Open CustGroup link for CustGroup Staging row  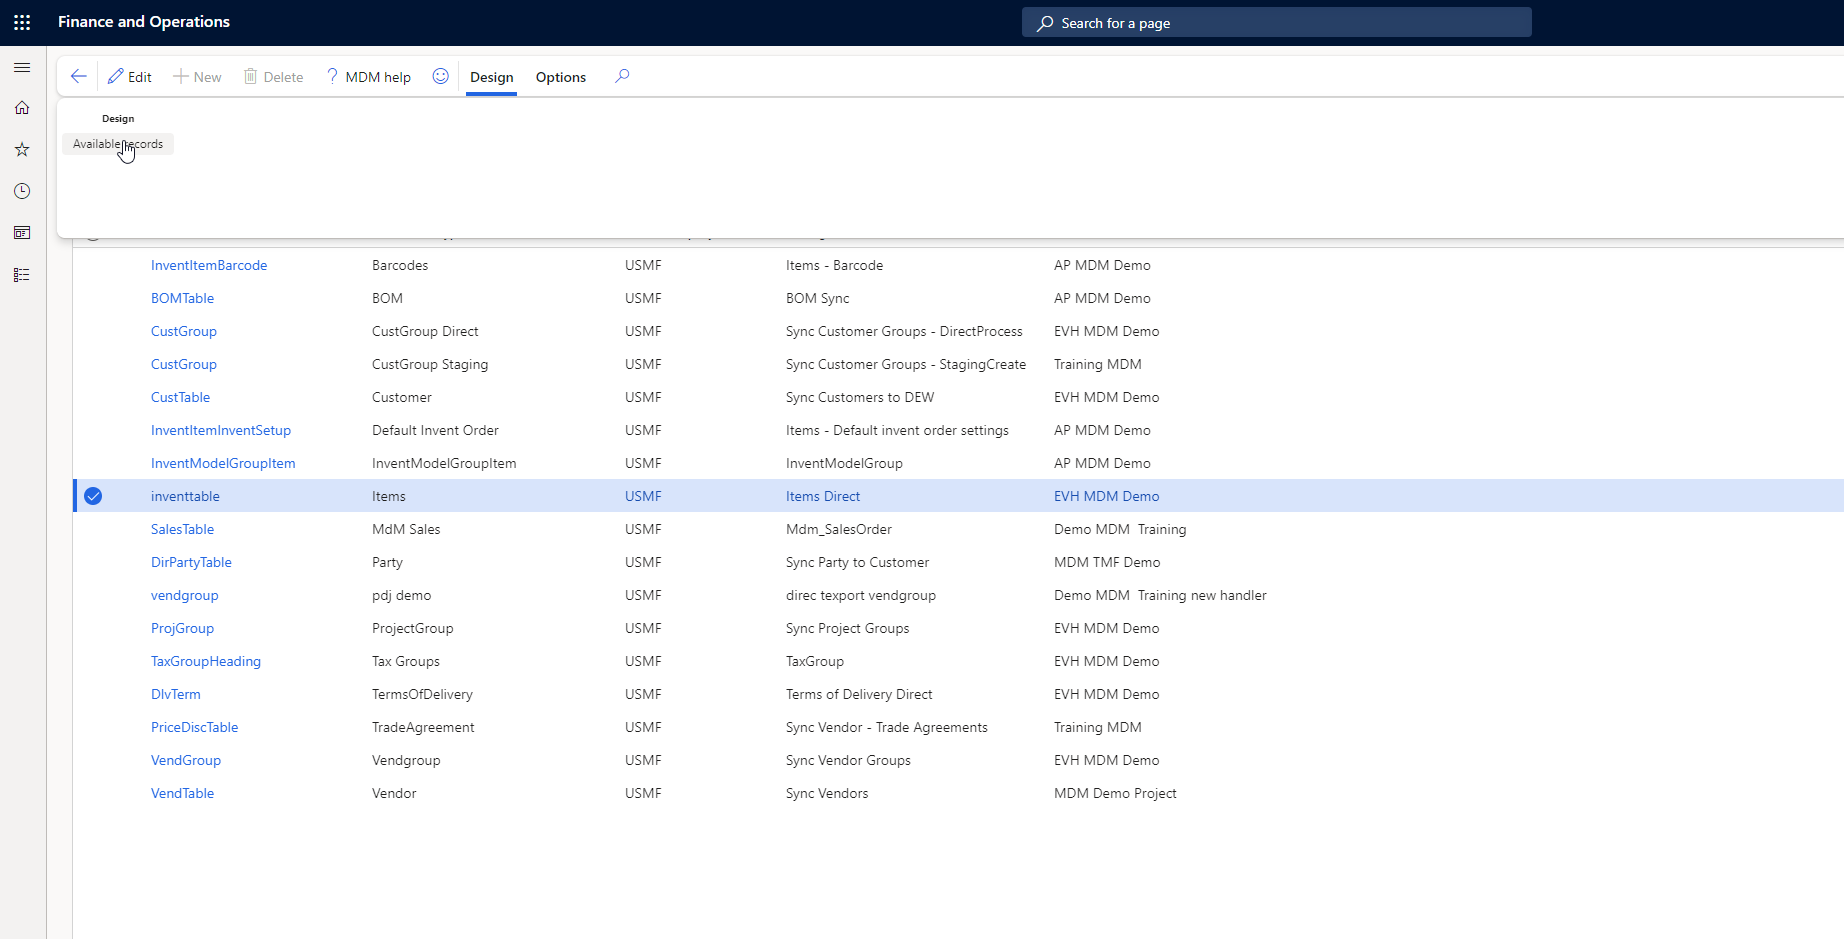click(184, 364)
